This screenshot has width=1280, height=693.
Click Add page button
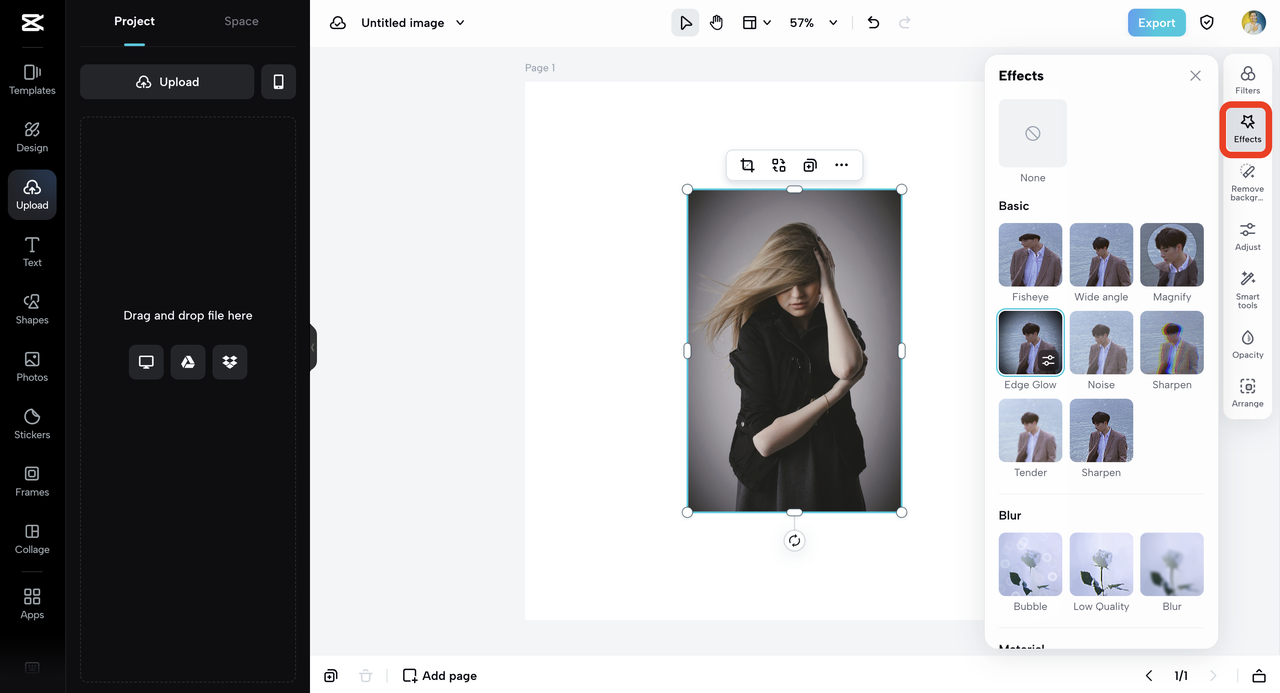pyautogui.click(x=439, y=676)
